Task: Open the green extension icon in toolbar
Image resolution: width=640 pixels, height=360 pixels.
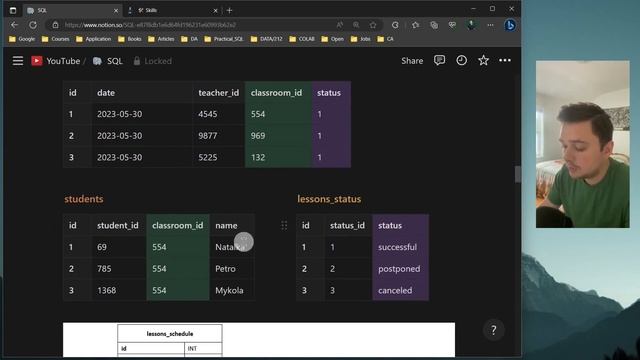Action: pyautogui.click(x=471, y=25)
